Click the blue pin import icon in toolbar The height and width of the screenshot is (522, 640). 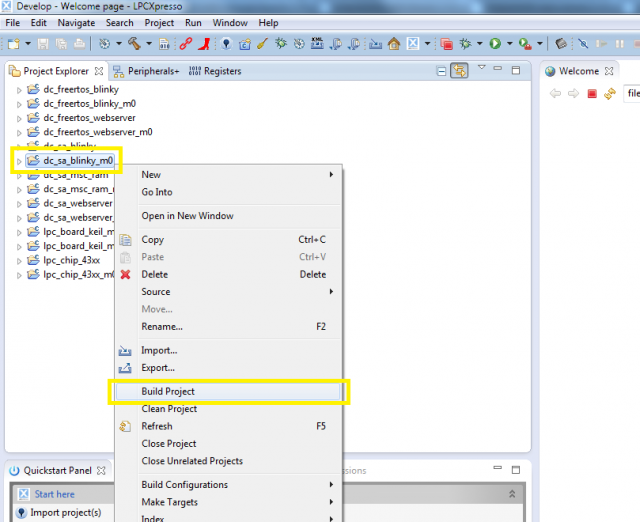point(226,44)
